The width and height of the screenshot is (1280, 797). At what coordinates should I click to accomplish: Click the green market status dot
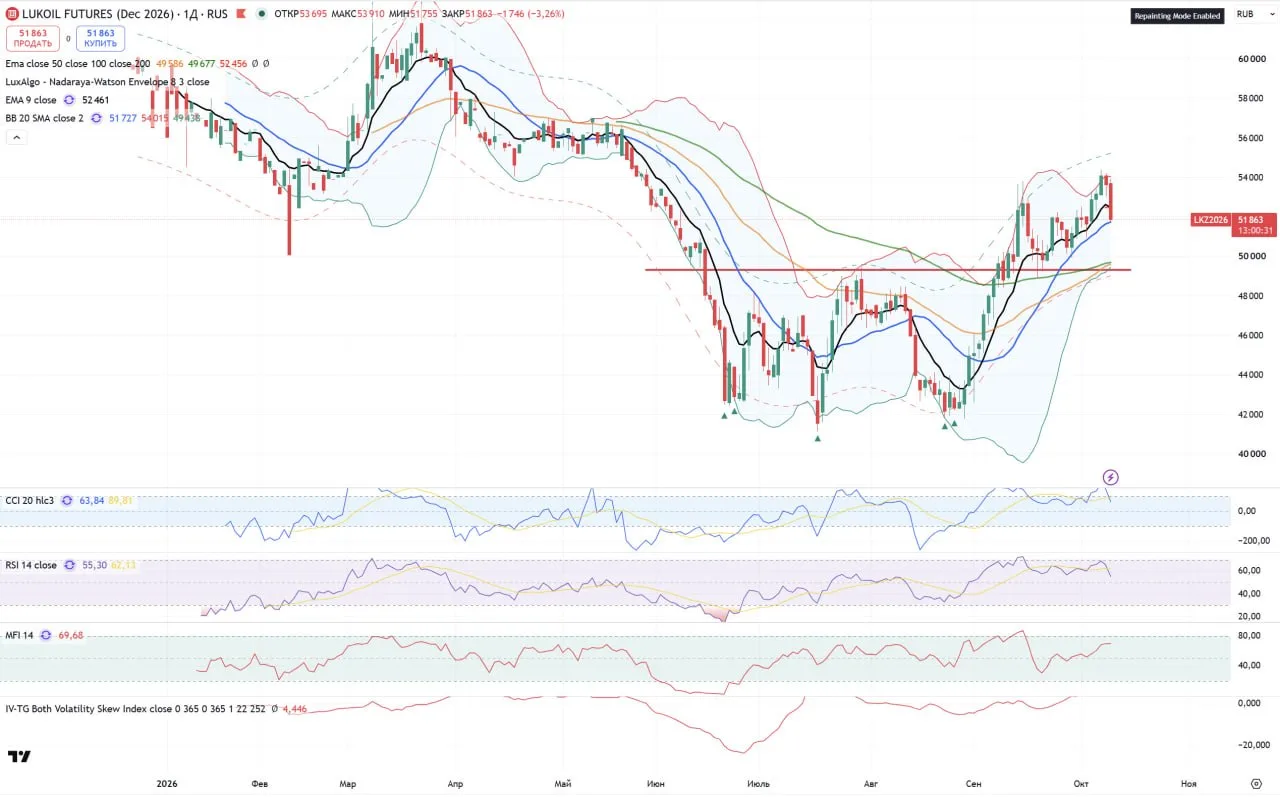pos(262,14)
